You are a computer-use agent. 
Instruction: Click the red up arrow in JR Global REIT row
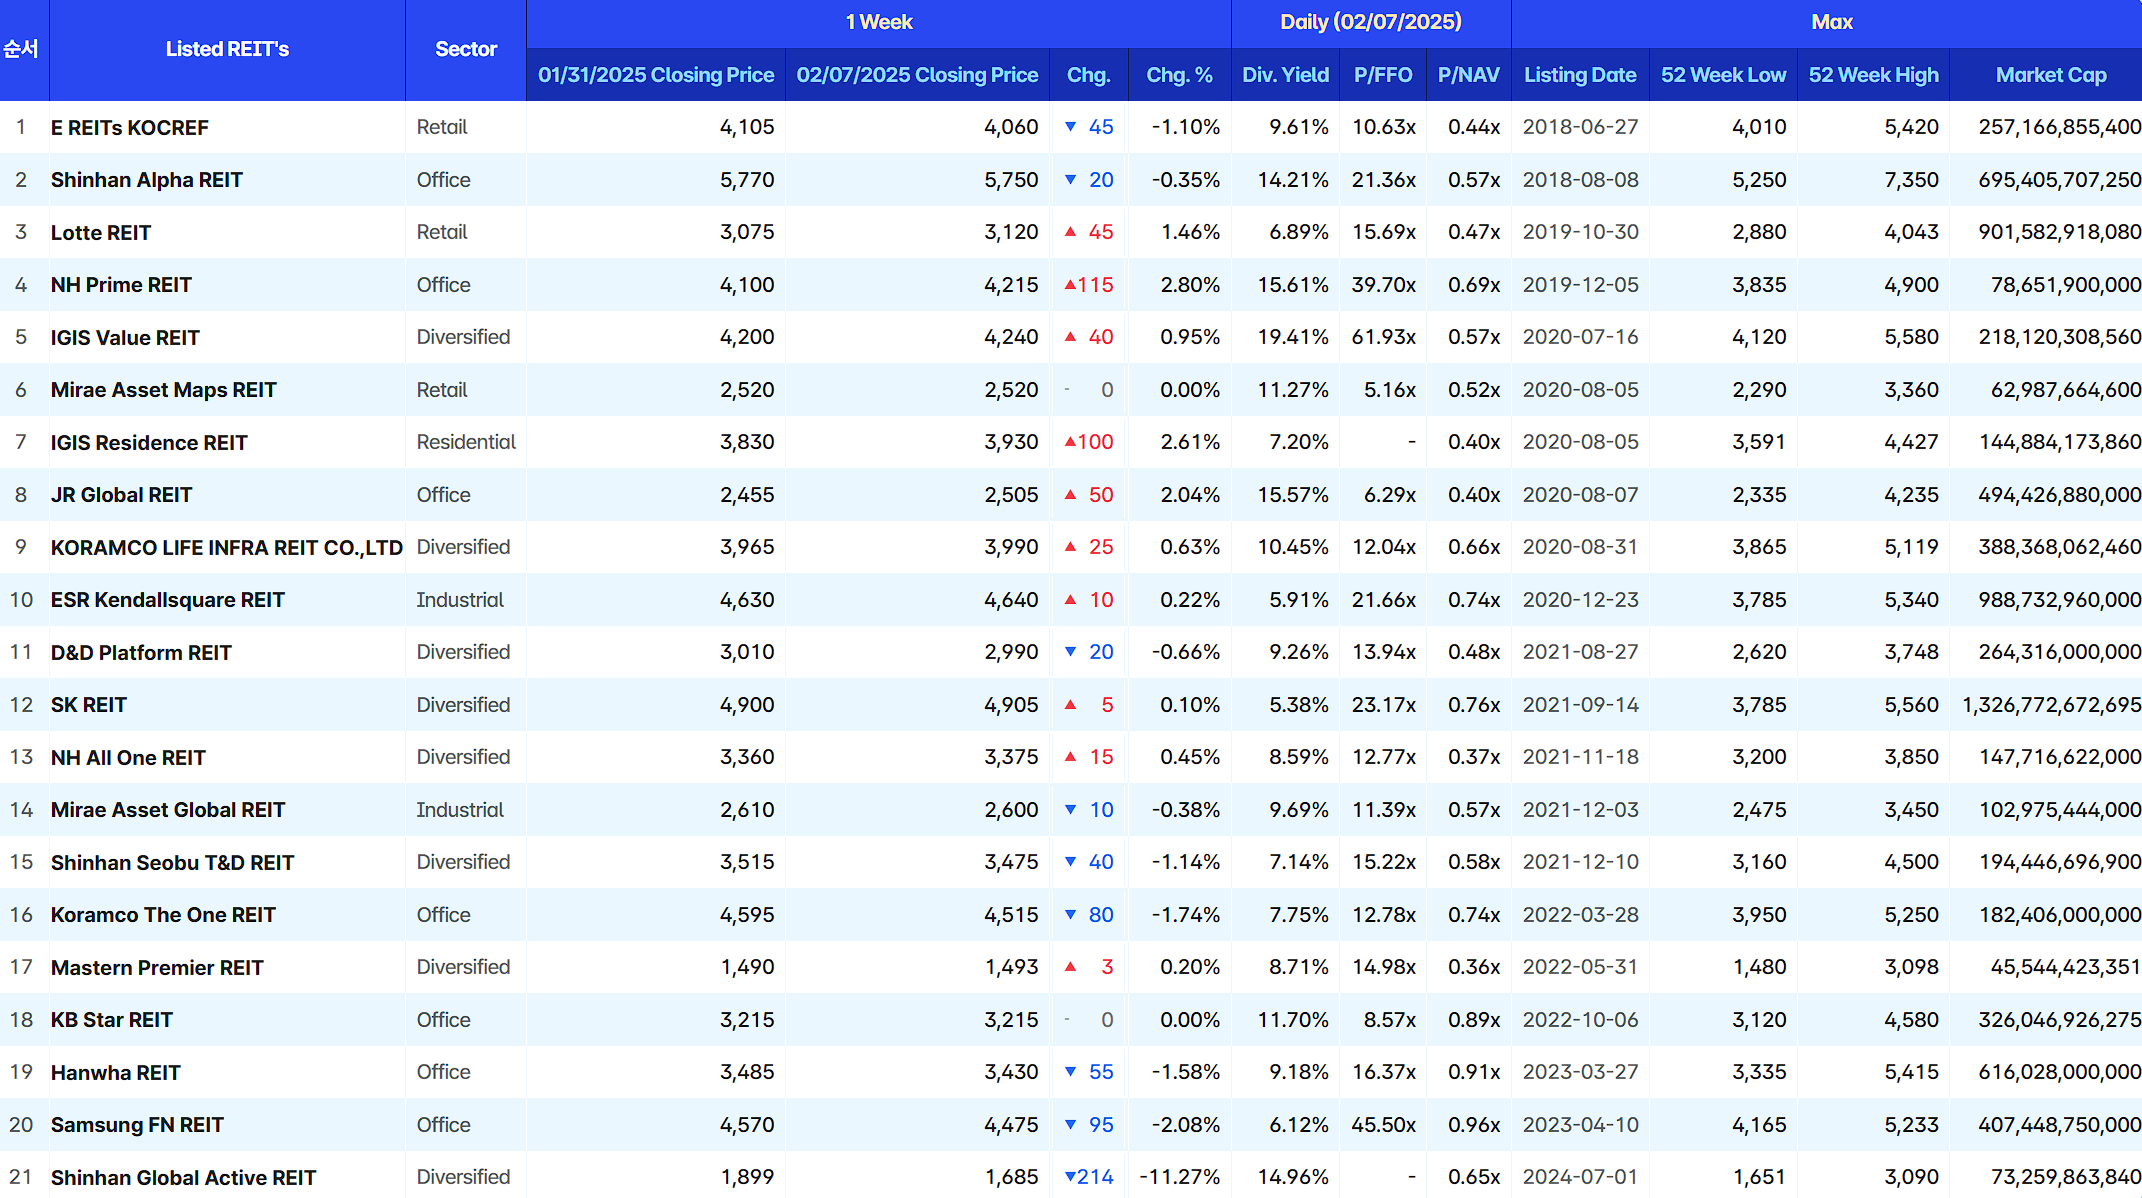1070,495
